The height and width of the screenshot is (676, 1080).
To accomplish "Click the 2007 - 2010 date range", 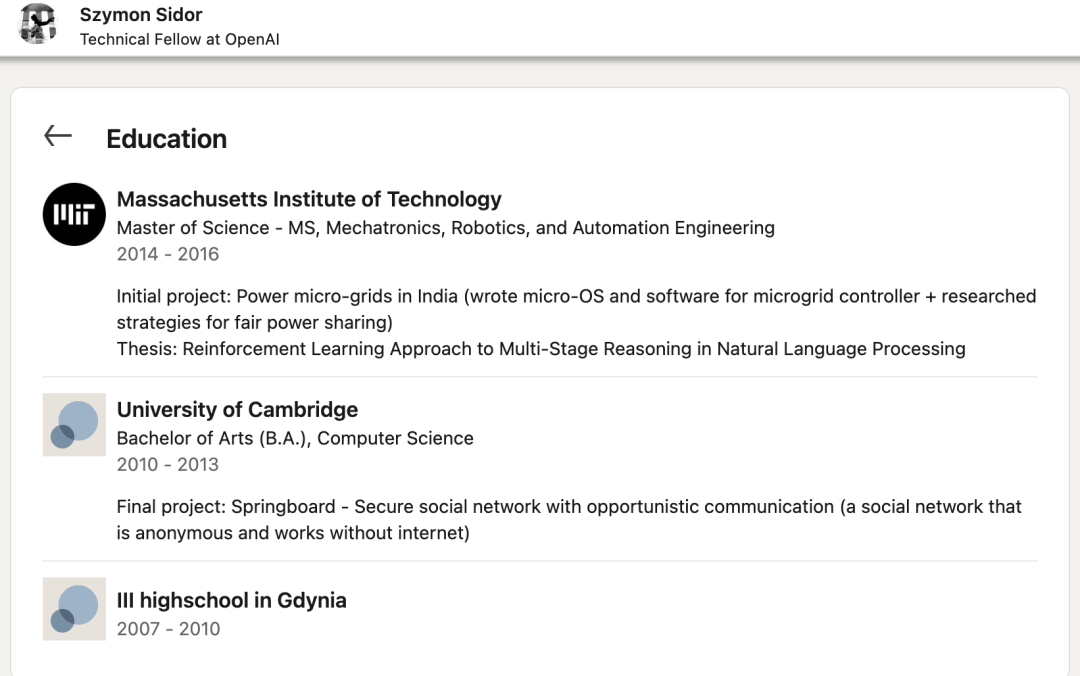I will point(167,629).
